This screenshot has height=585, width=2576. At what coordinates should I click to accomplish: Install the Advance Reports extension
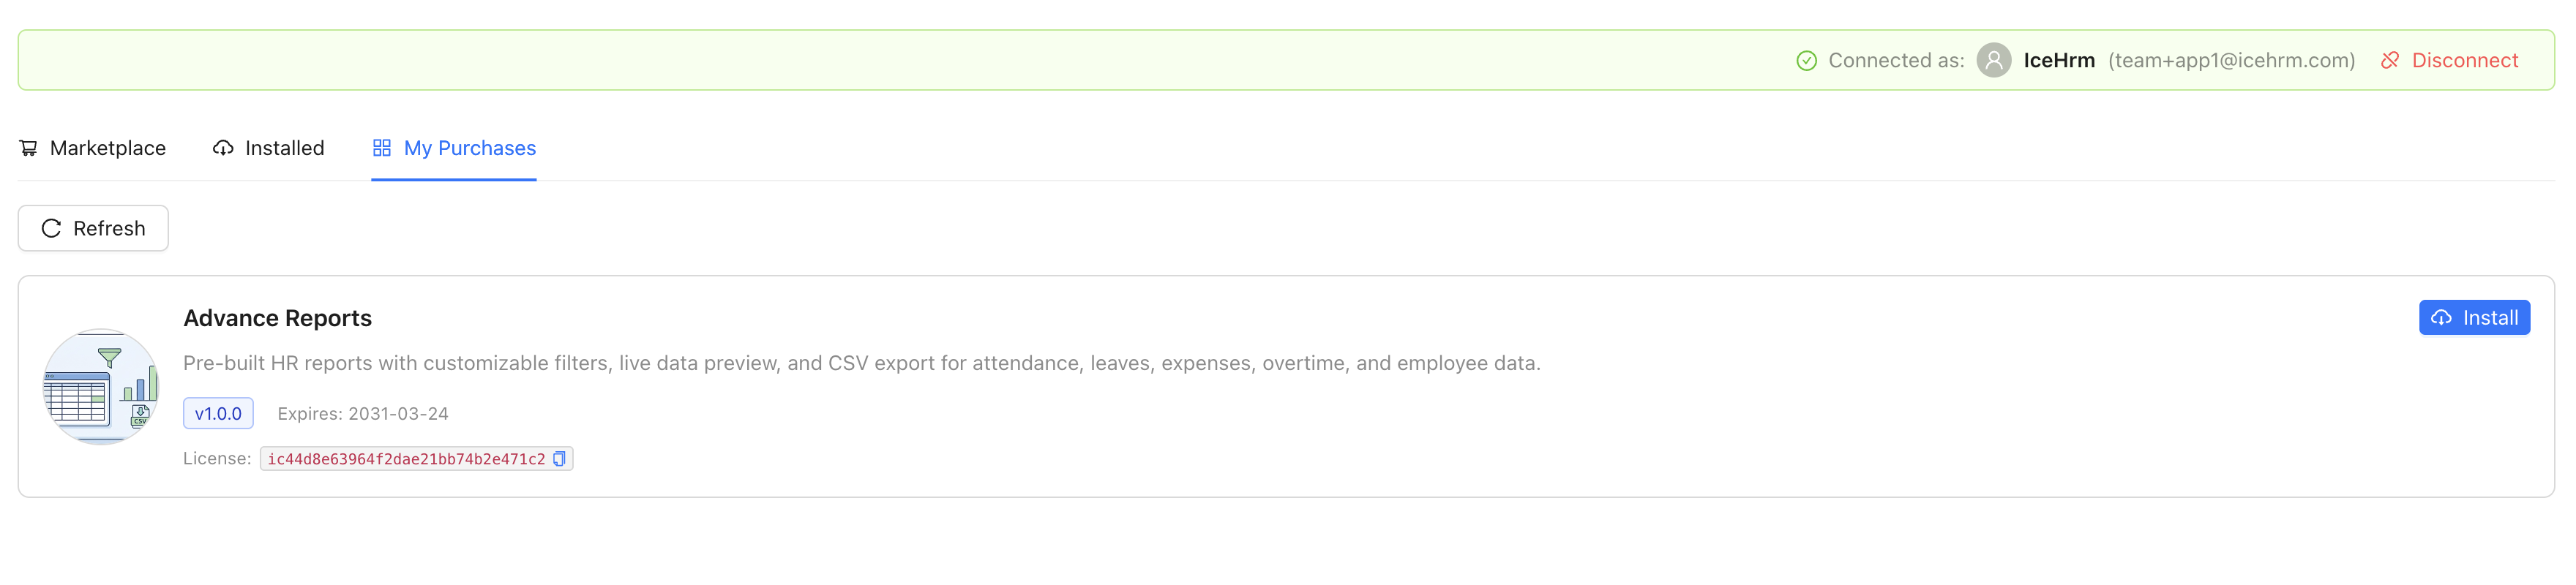[x=2474, y=318]
